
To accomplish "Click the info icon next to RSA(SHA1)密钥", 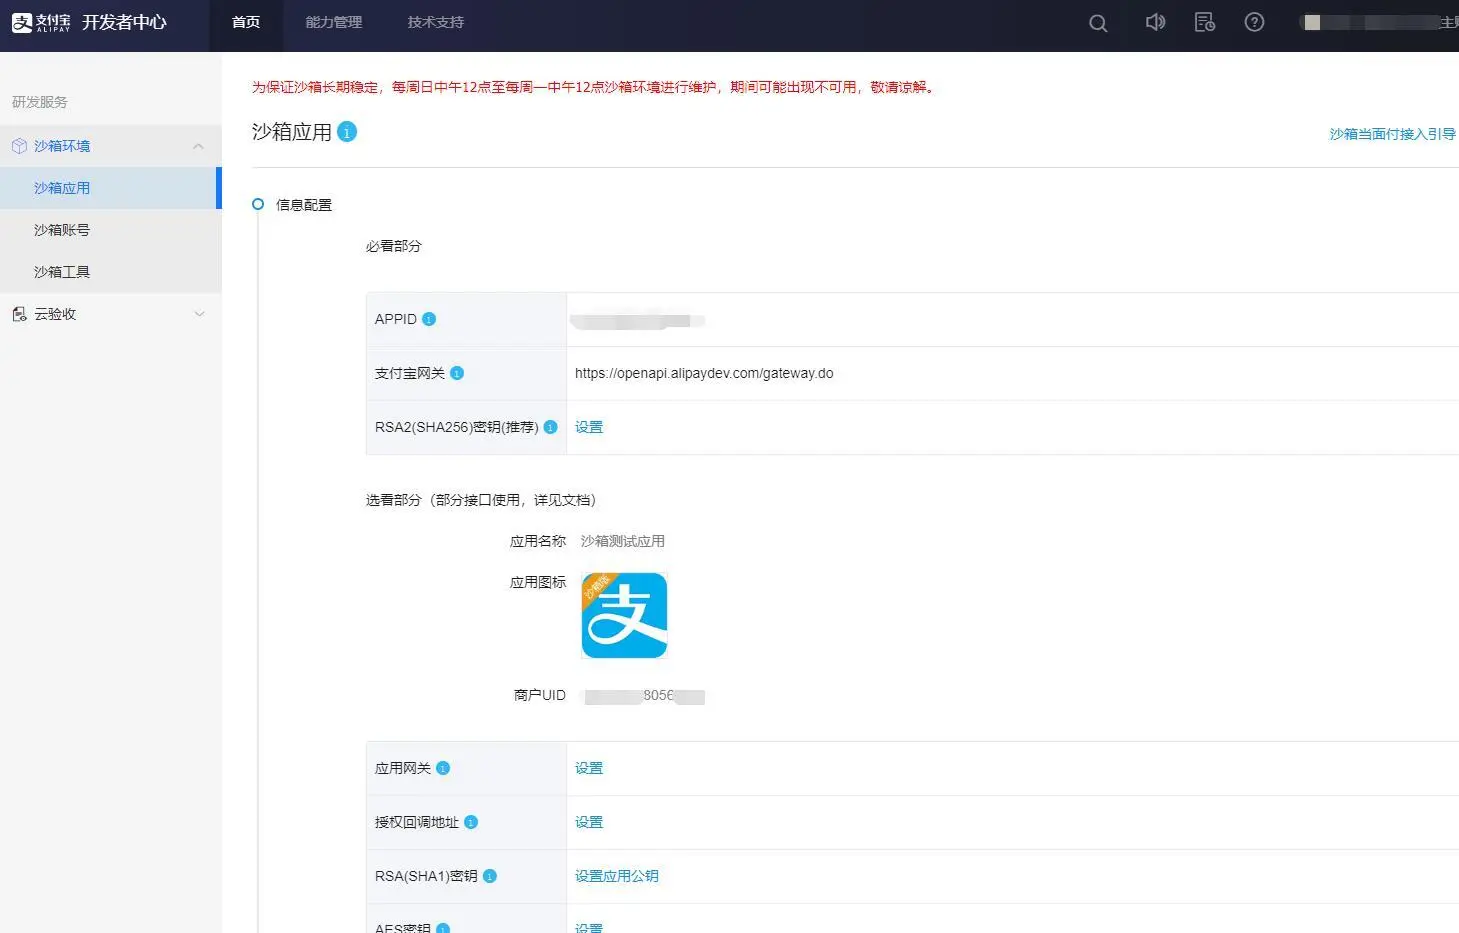I will point(490,876).
